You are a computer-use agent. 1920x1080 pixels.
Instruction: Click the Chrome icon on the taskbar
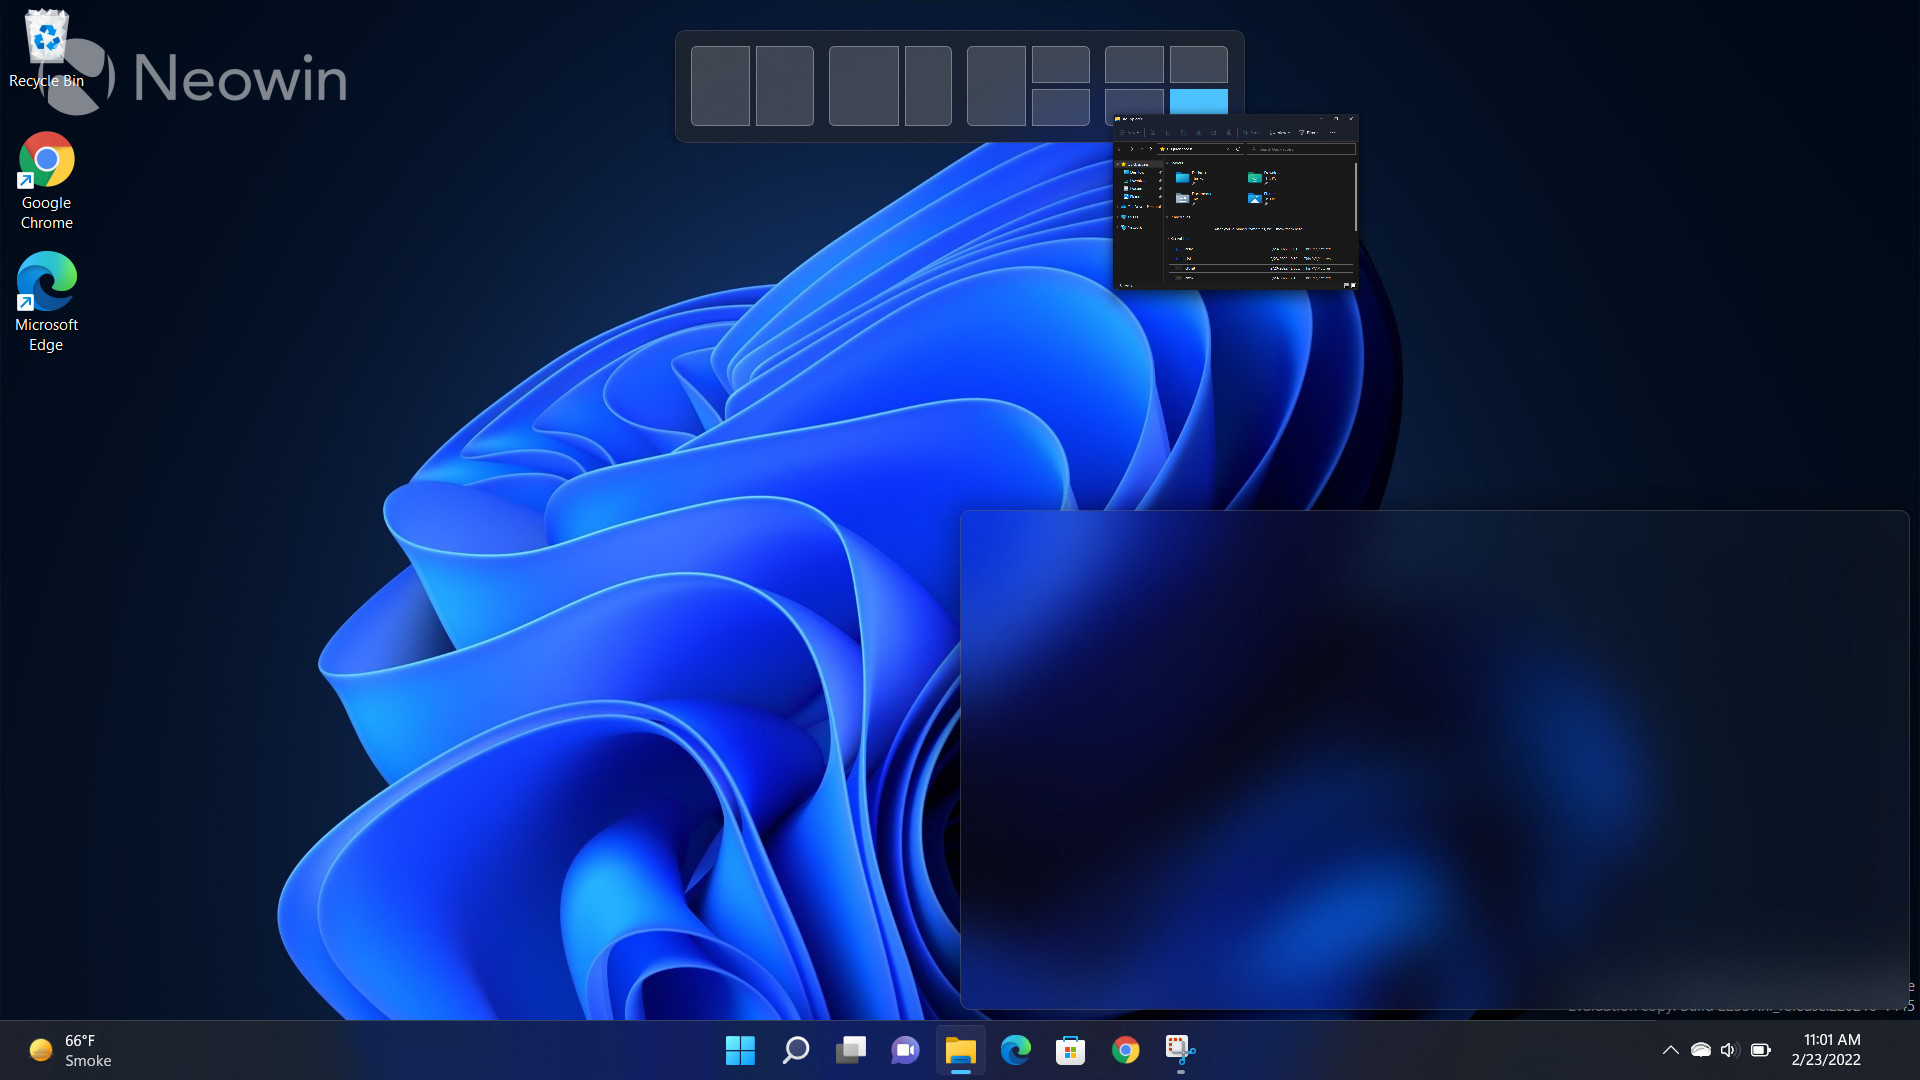(1125, 1050)
